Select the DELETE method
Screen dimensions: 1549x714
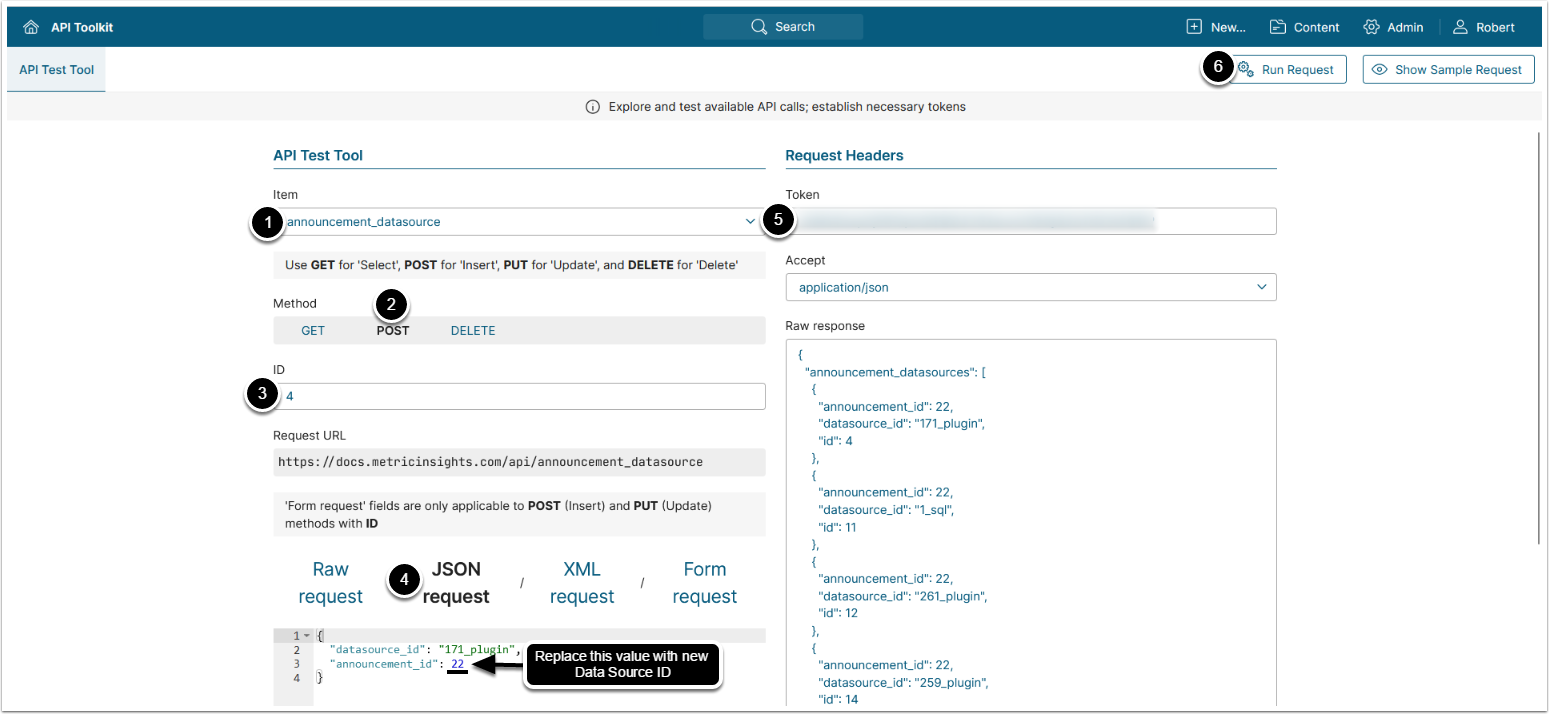click(473, 331)
